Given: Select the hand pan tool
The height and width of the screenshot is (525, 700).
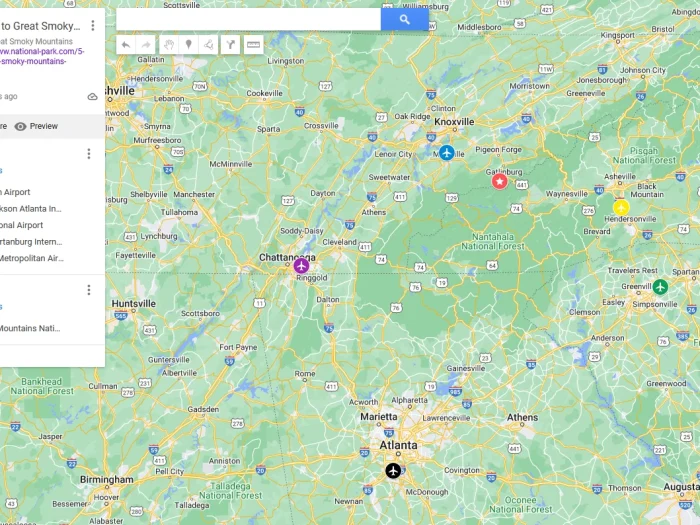Looking at the screenshot, I should (169, 45).
